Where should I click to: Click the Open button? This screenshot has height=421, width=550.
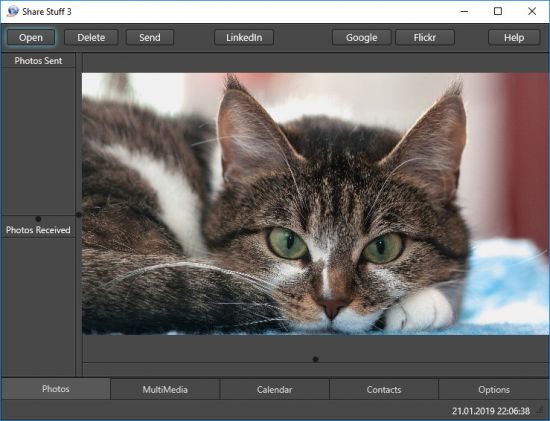[x=31, y=38]
